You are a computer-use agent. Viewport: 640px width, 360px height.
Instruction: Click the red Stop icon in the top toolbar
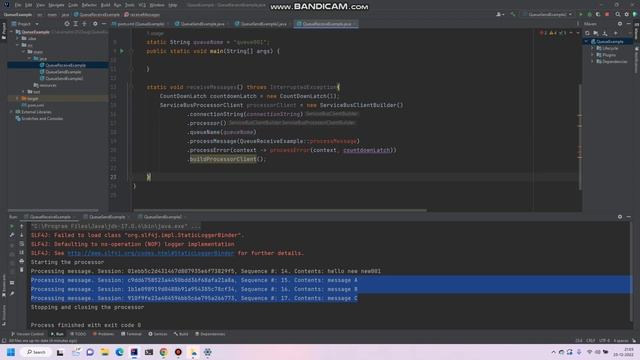point(607,14)
